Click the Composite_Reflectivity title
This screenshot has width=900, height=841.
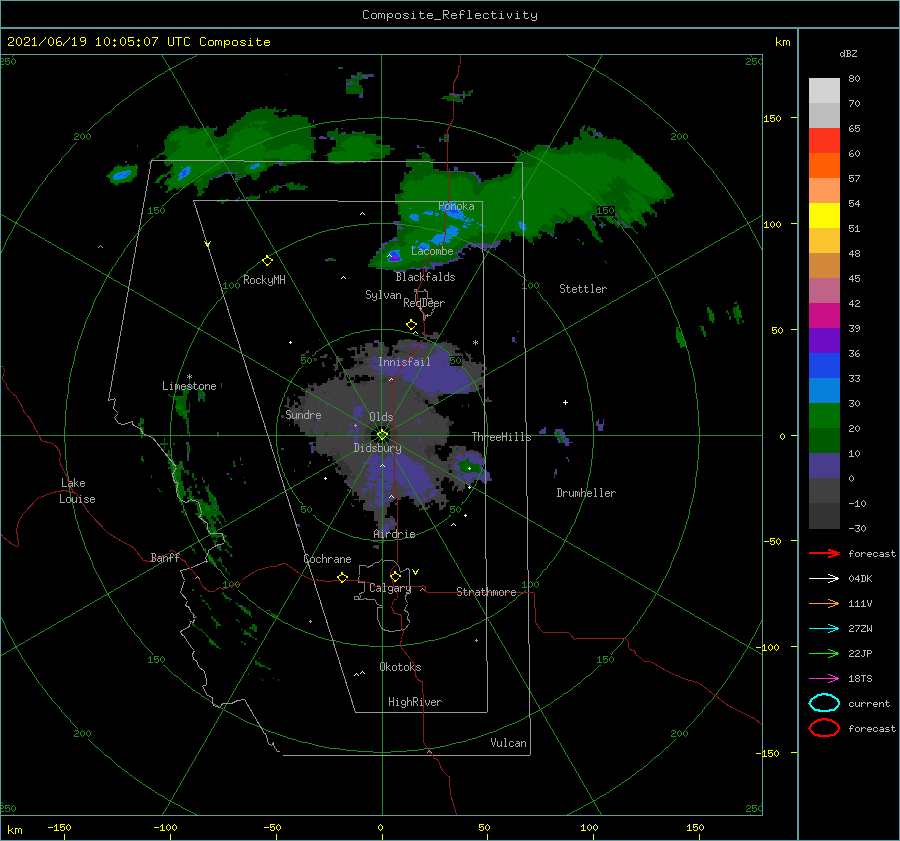click(449, 15)
